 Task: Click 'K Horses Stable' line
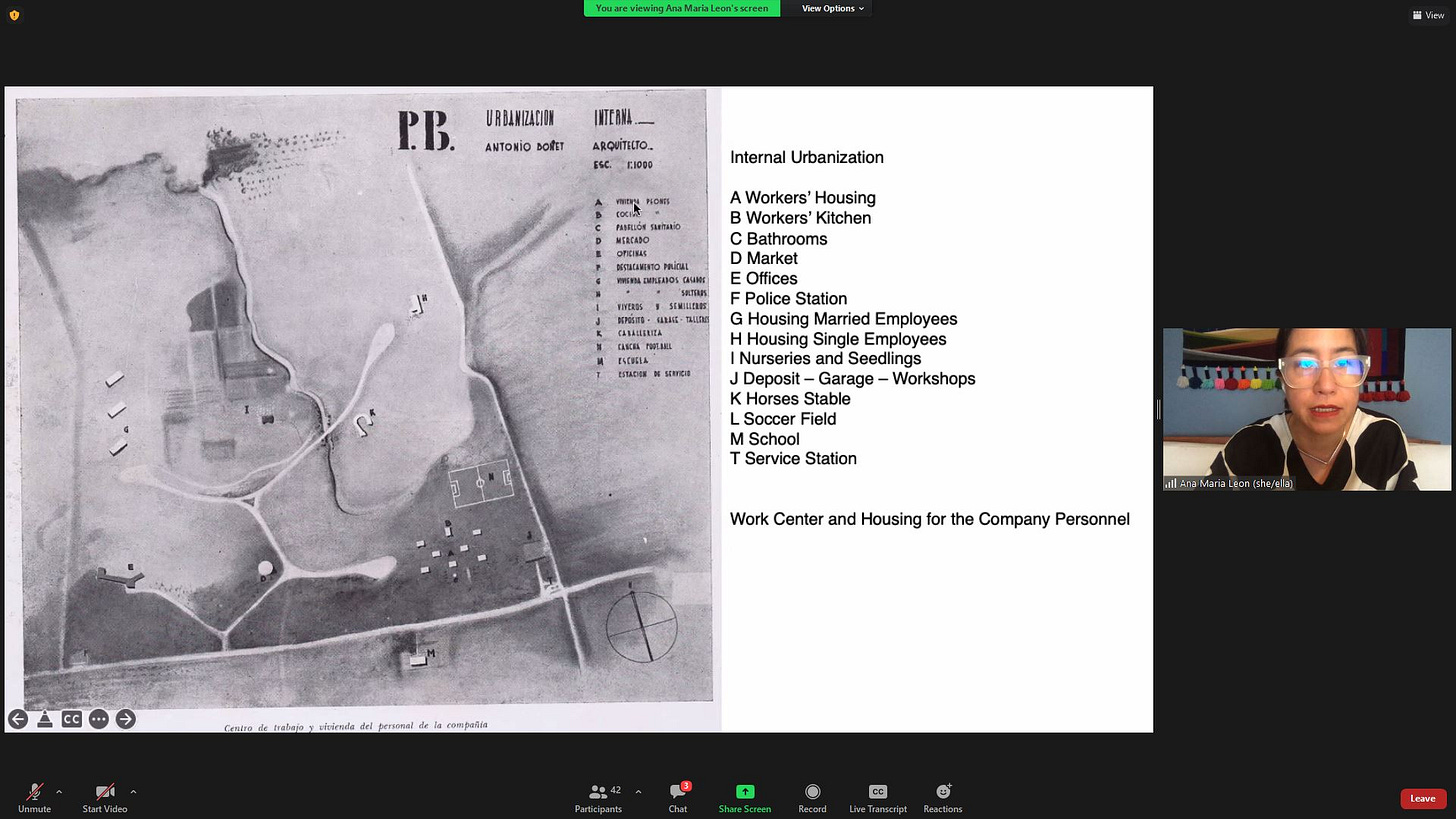point(790,398)
